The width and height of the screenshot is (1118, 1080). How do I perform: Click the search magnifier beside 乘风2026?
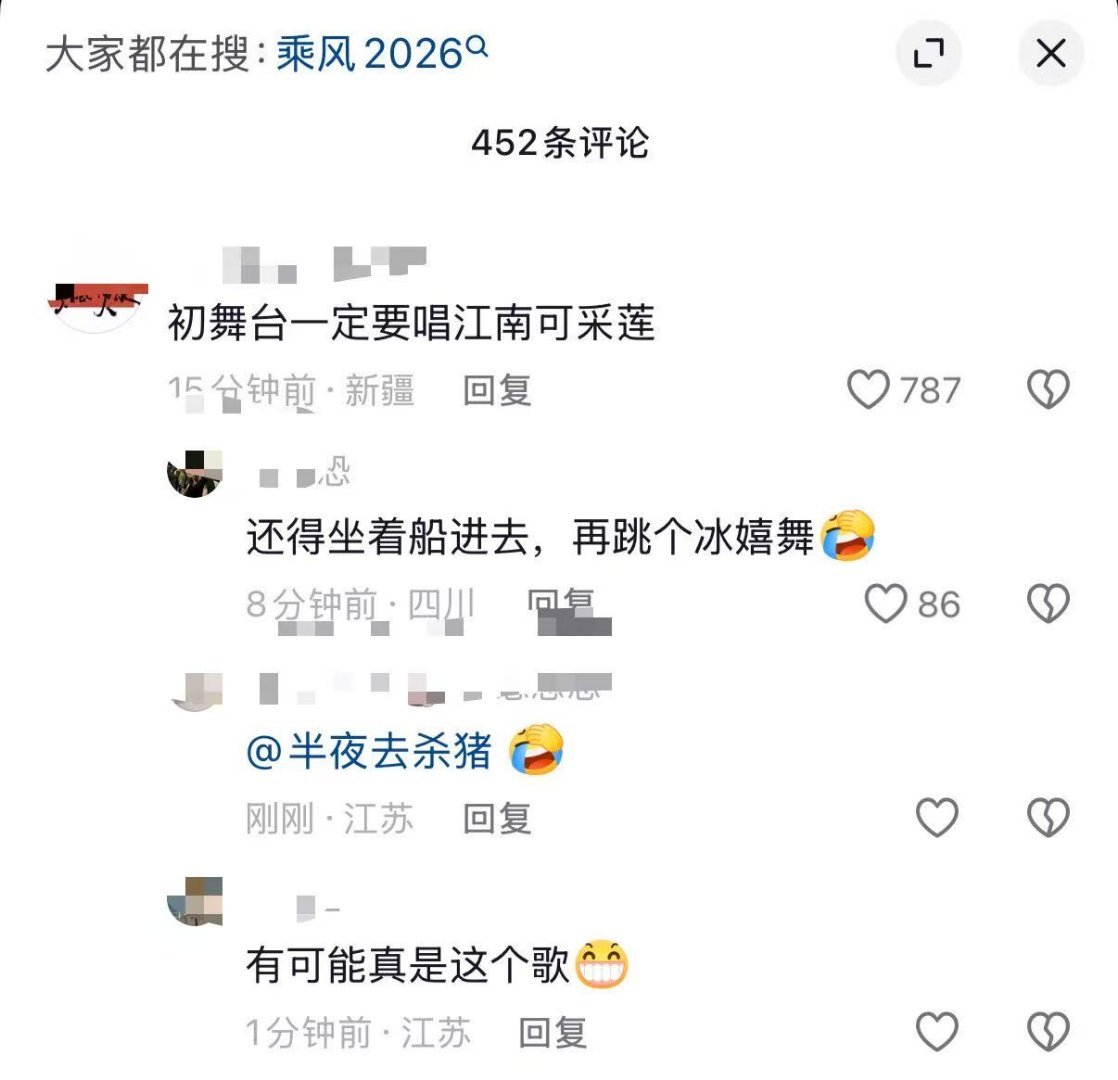coord(477,47)
